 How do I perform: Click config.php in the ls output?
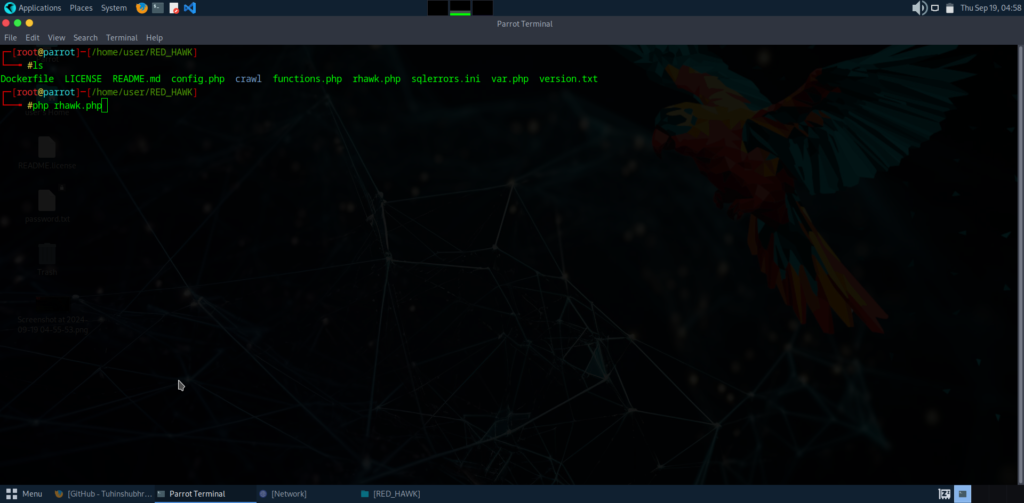pyautogui.click(x=198, y=79)
